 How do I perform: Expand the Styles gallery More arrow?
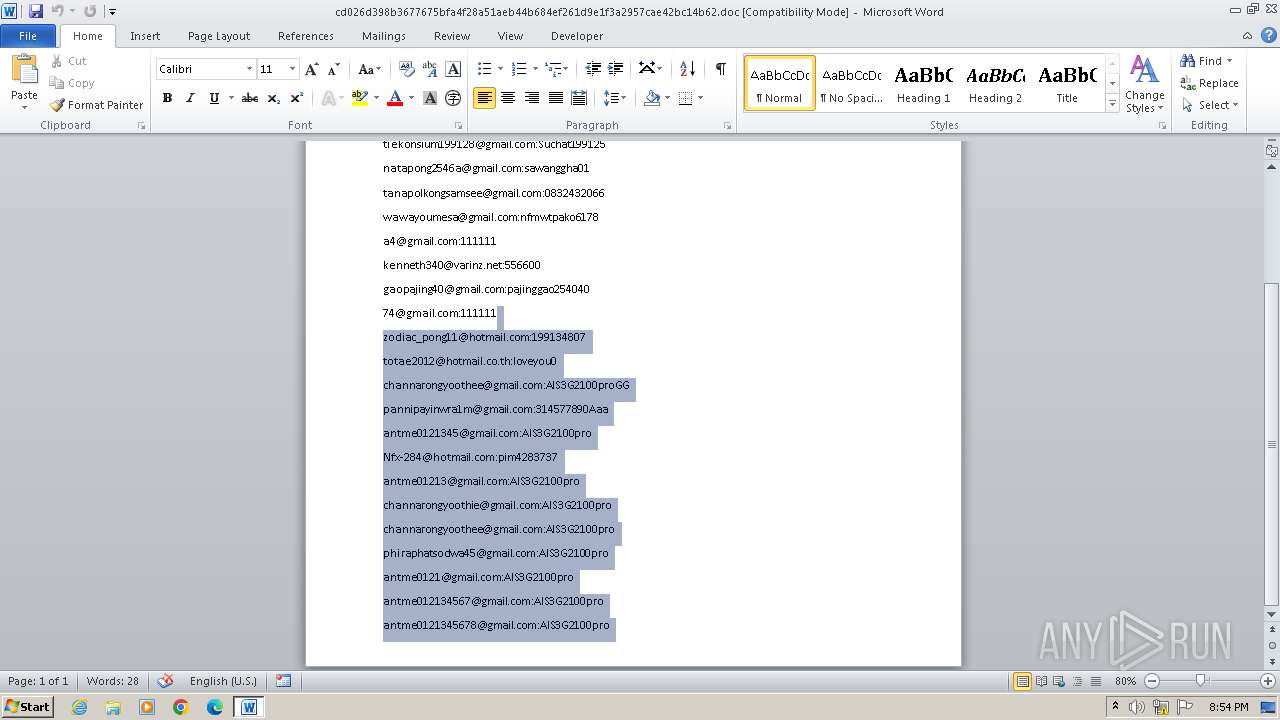pyautogui.click(x=1112, y=104)
